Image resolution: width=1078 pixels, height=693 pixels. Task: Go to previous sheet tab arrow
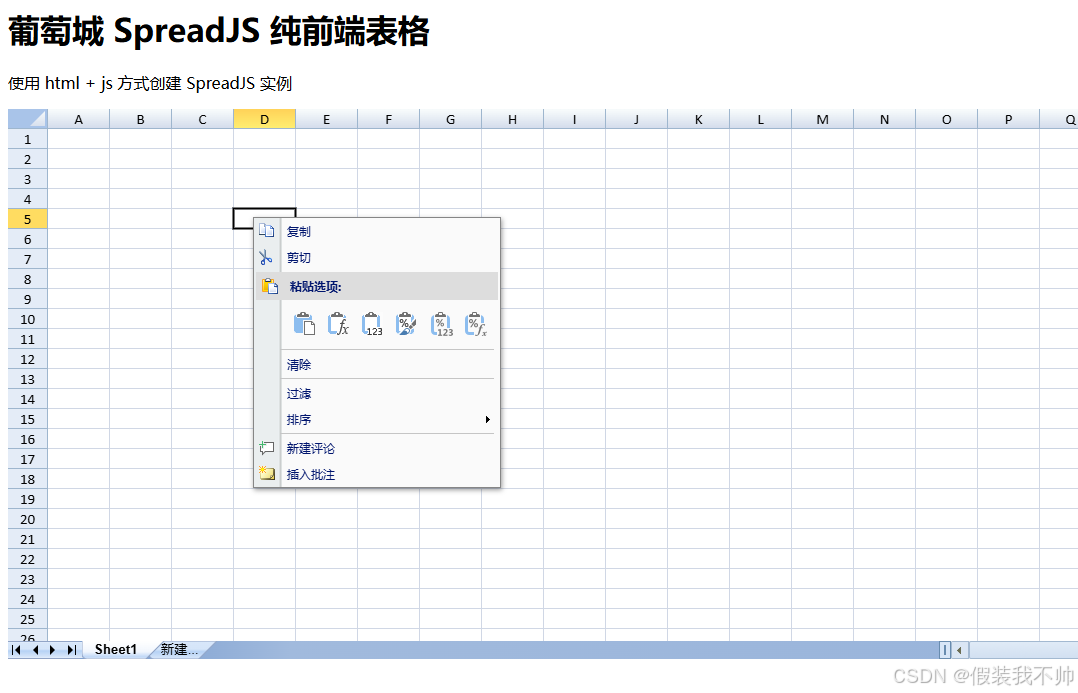pyautogui.click(x=35, y=650)
